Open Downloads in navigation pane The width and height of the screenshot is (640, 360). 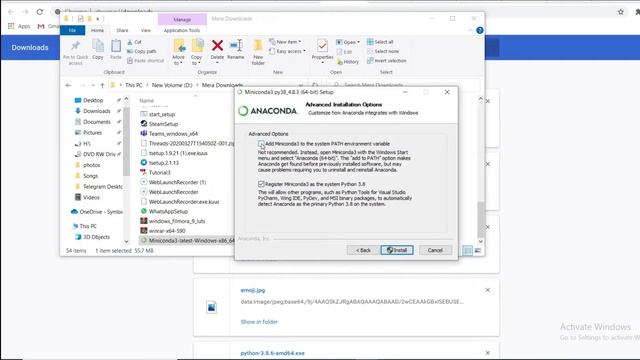96,111
